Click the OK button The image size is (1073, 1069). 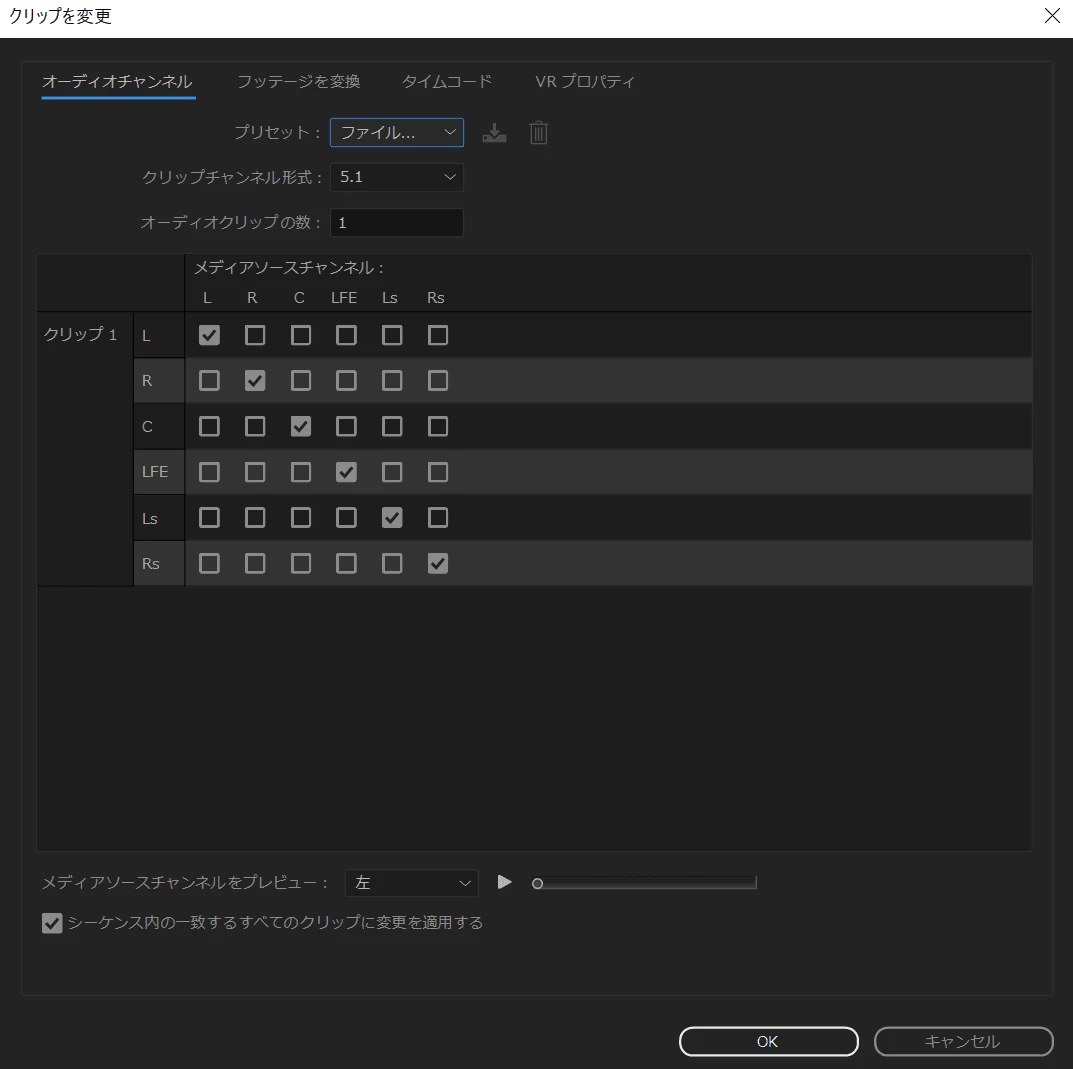pos(768,1041)
